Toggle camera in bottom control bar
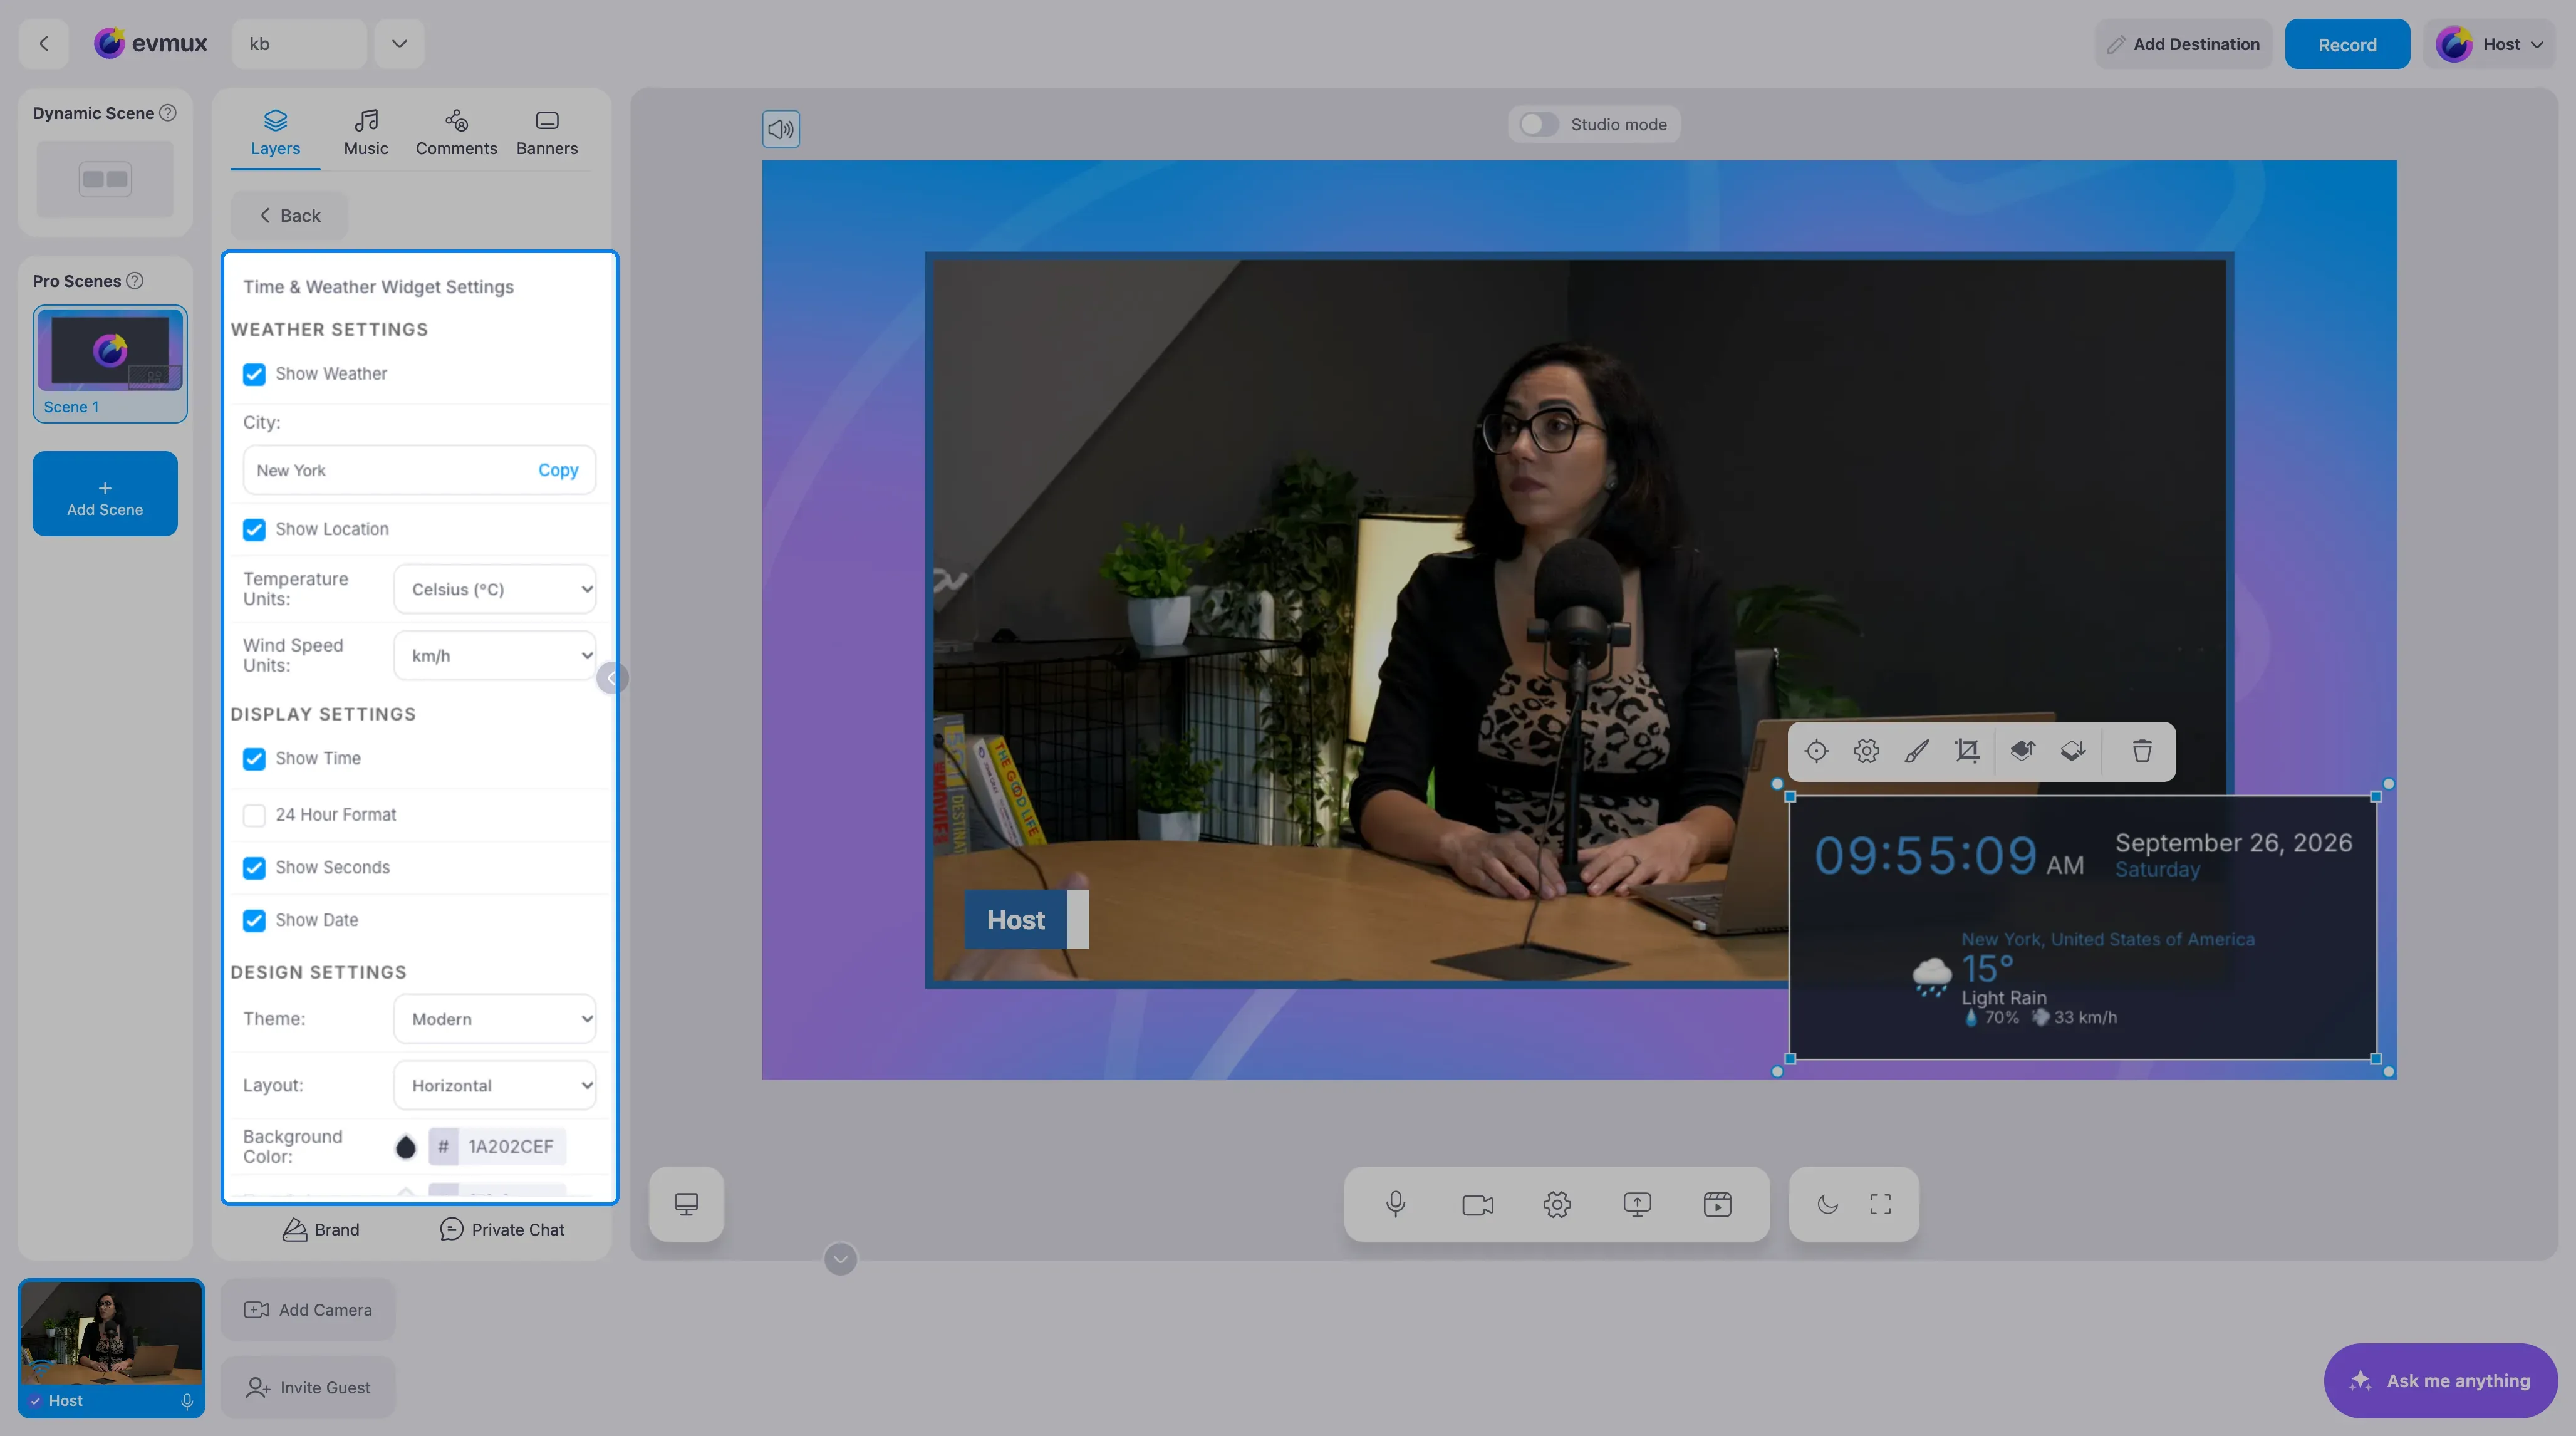Screen dimensions: 2576x1436 [x=1477, y=1204]
